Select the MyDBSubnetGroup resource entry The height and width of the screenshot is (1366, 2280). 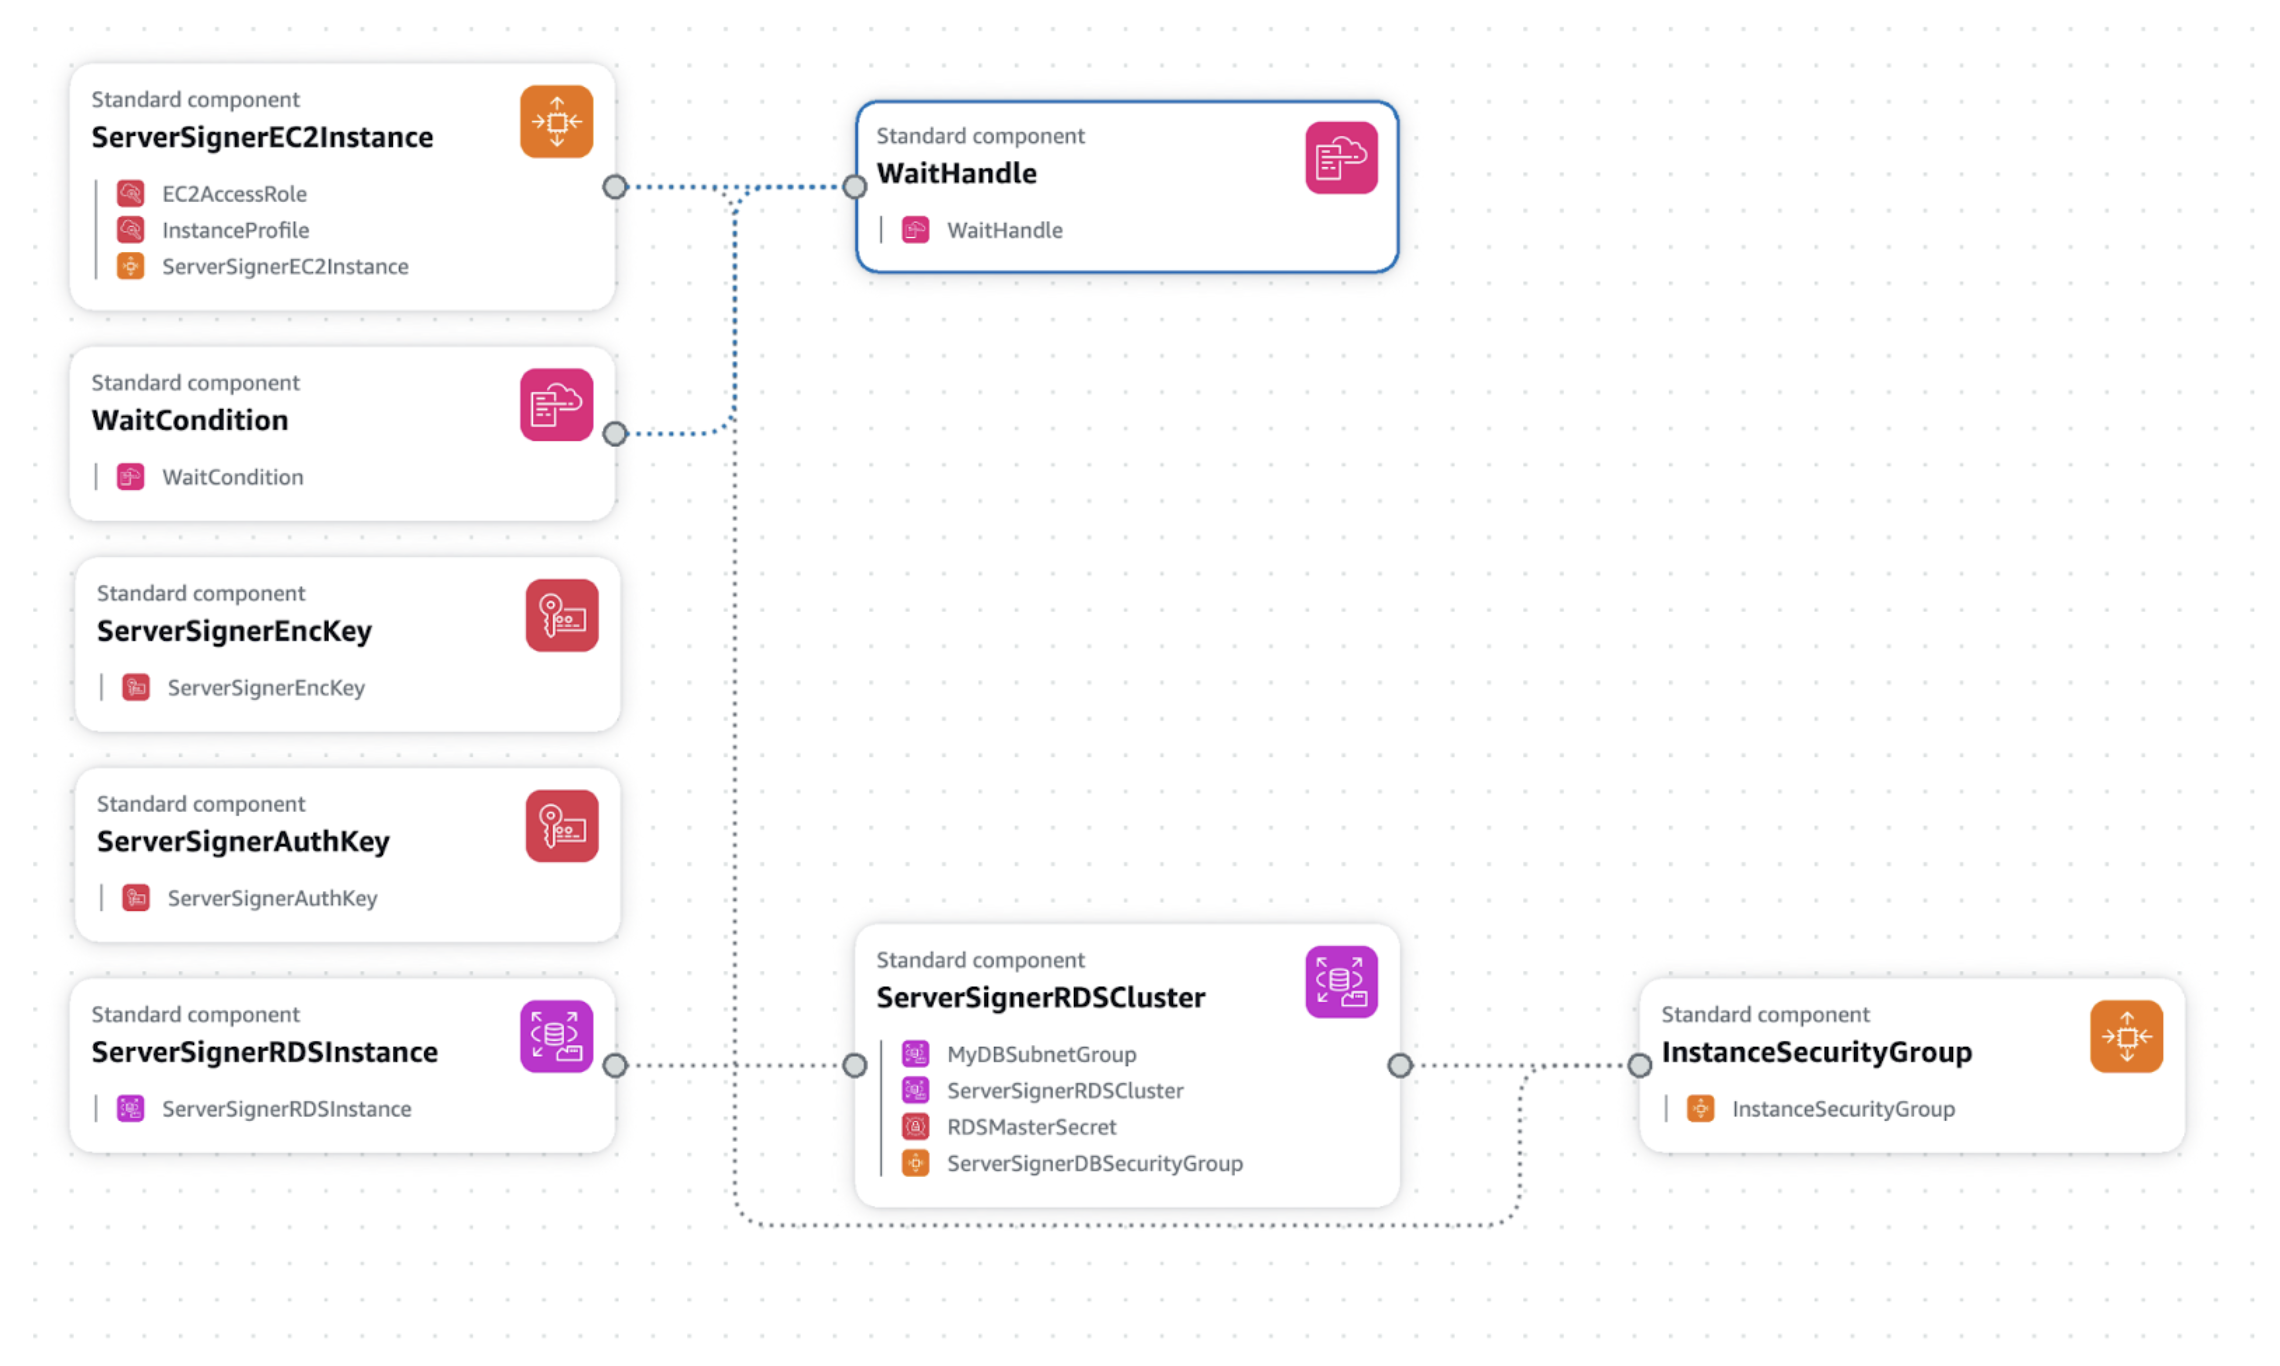tap(1040, 1054)
